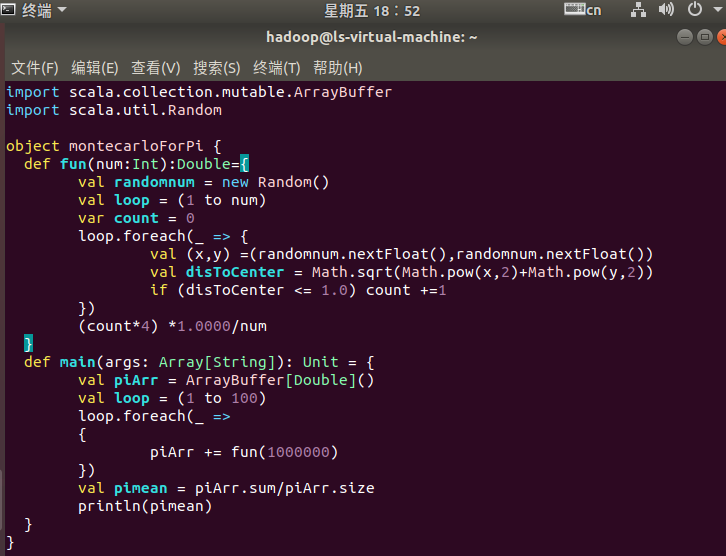The width and height of the screenshot is (726, 556).
Task: Click 'new Random()' expression
Action: [x=275, y=182]
